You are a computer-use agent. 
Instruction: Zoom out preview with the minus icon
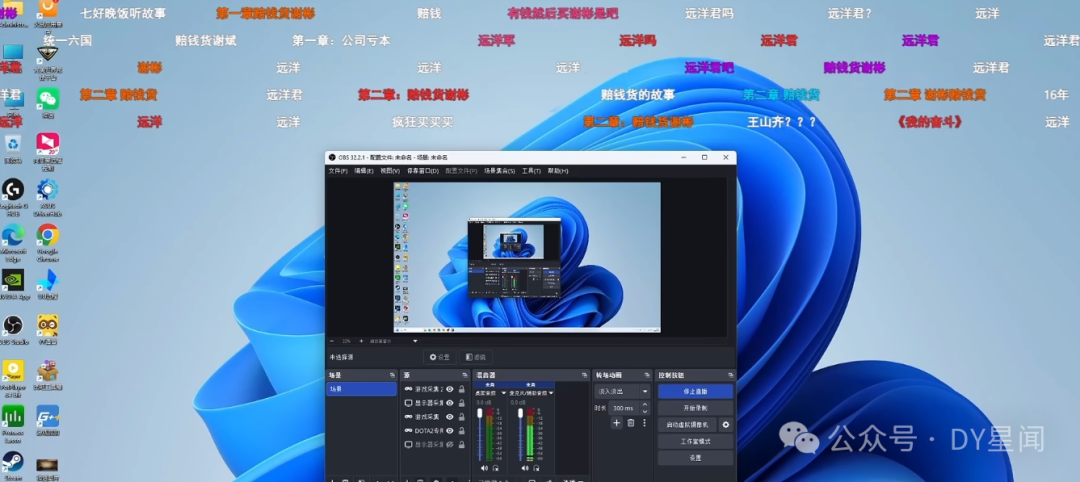[332, 341]
